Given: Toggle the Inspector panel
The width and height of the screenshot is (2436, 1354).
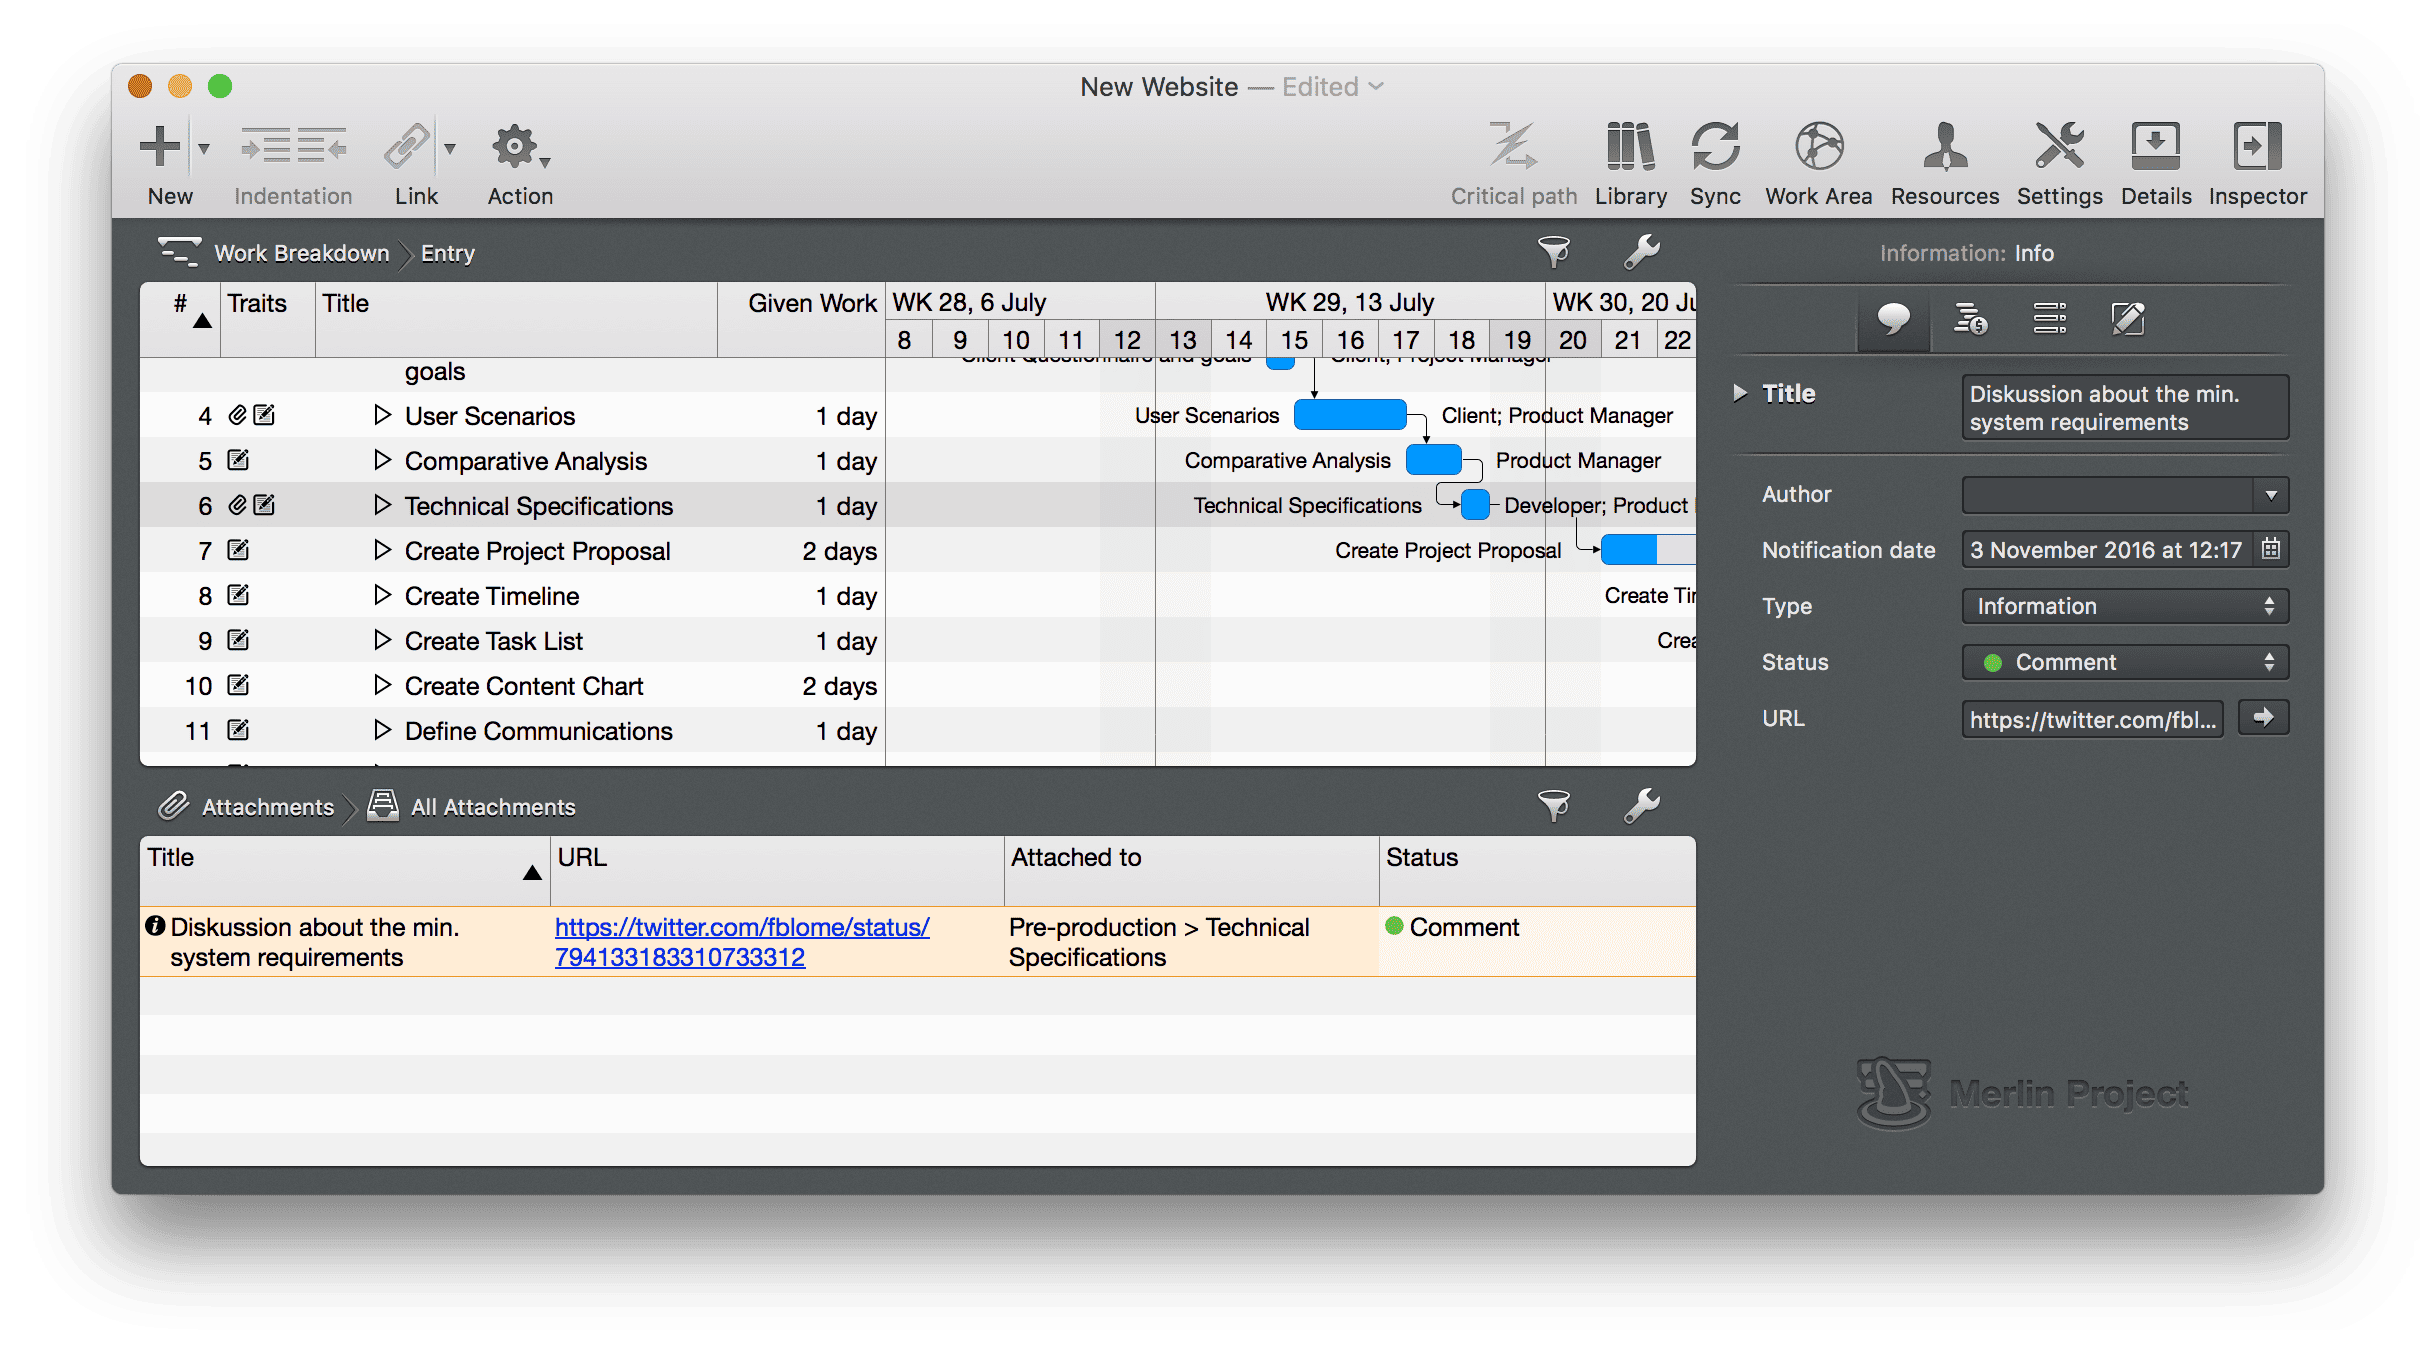Looking at the screenshot, I should pos(2257,160).
